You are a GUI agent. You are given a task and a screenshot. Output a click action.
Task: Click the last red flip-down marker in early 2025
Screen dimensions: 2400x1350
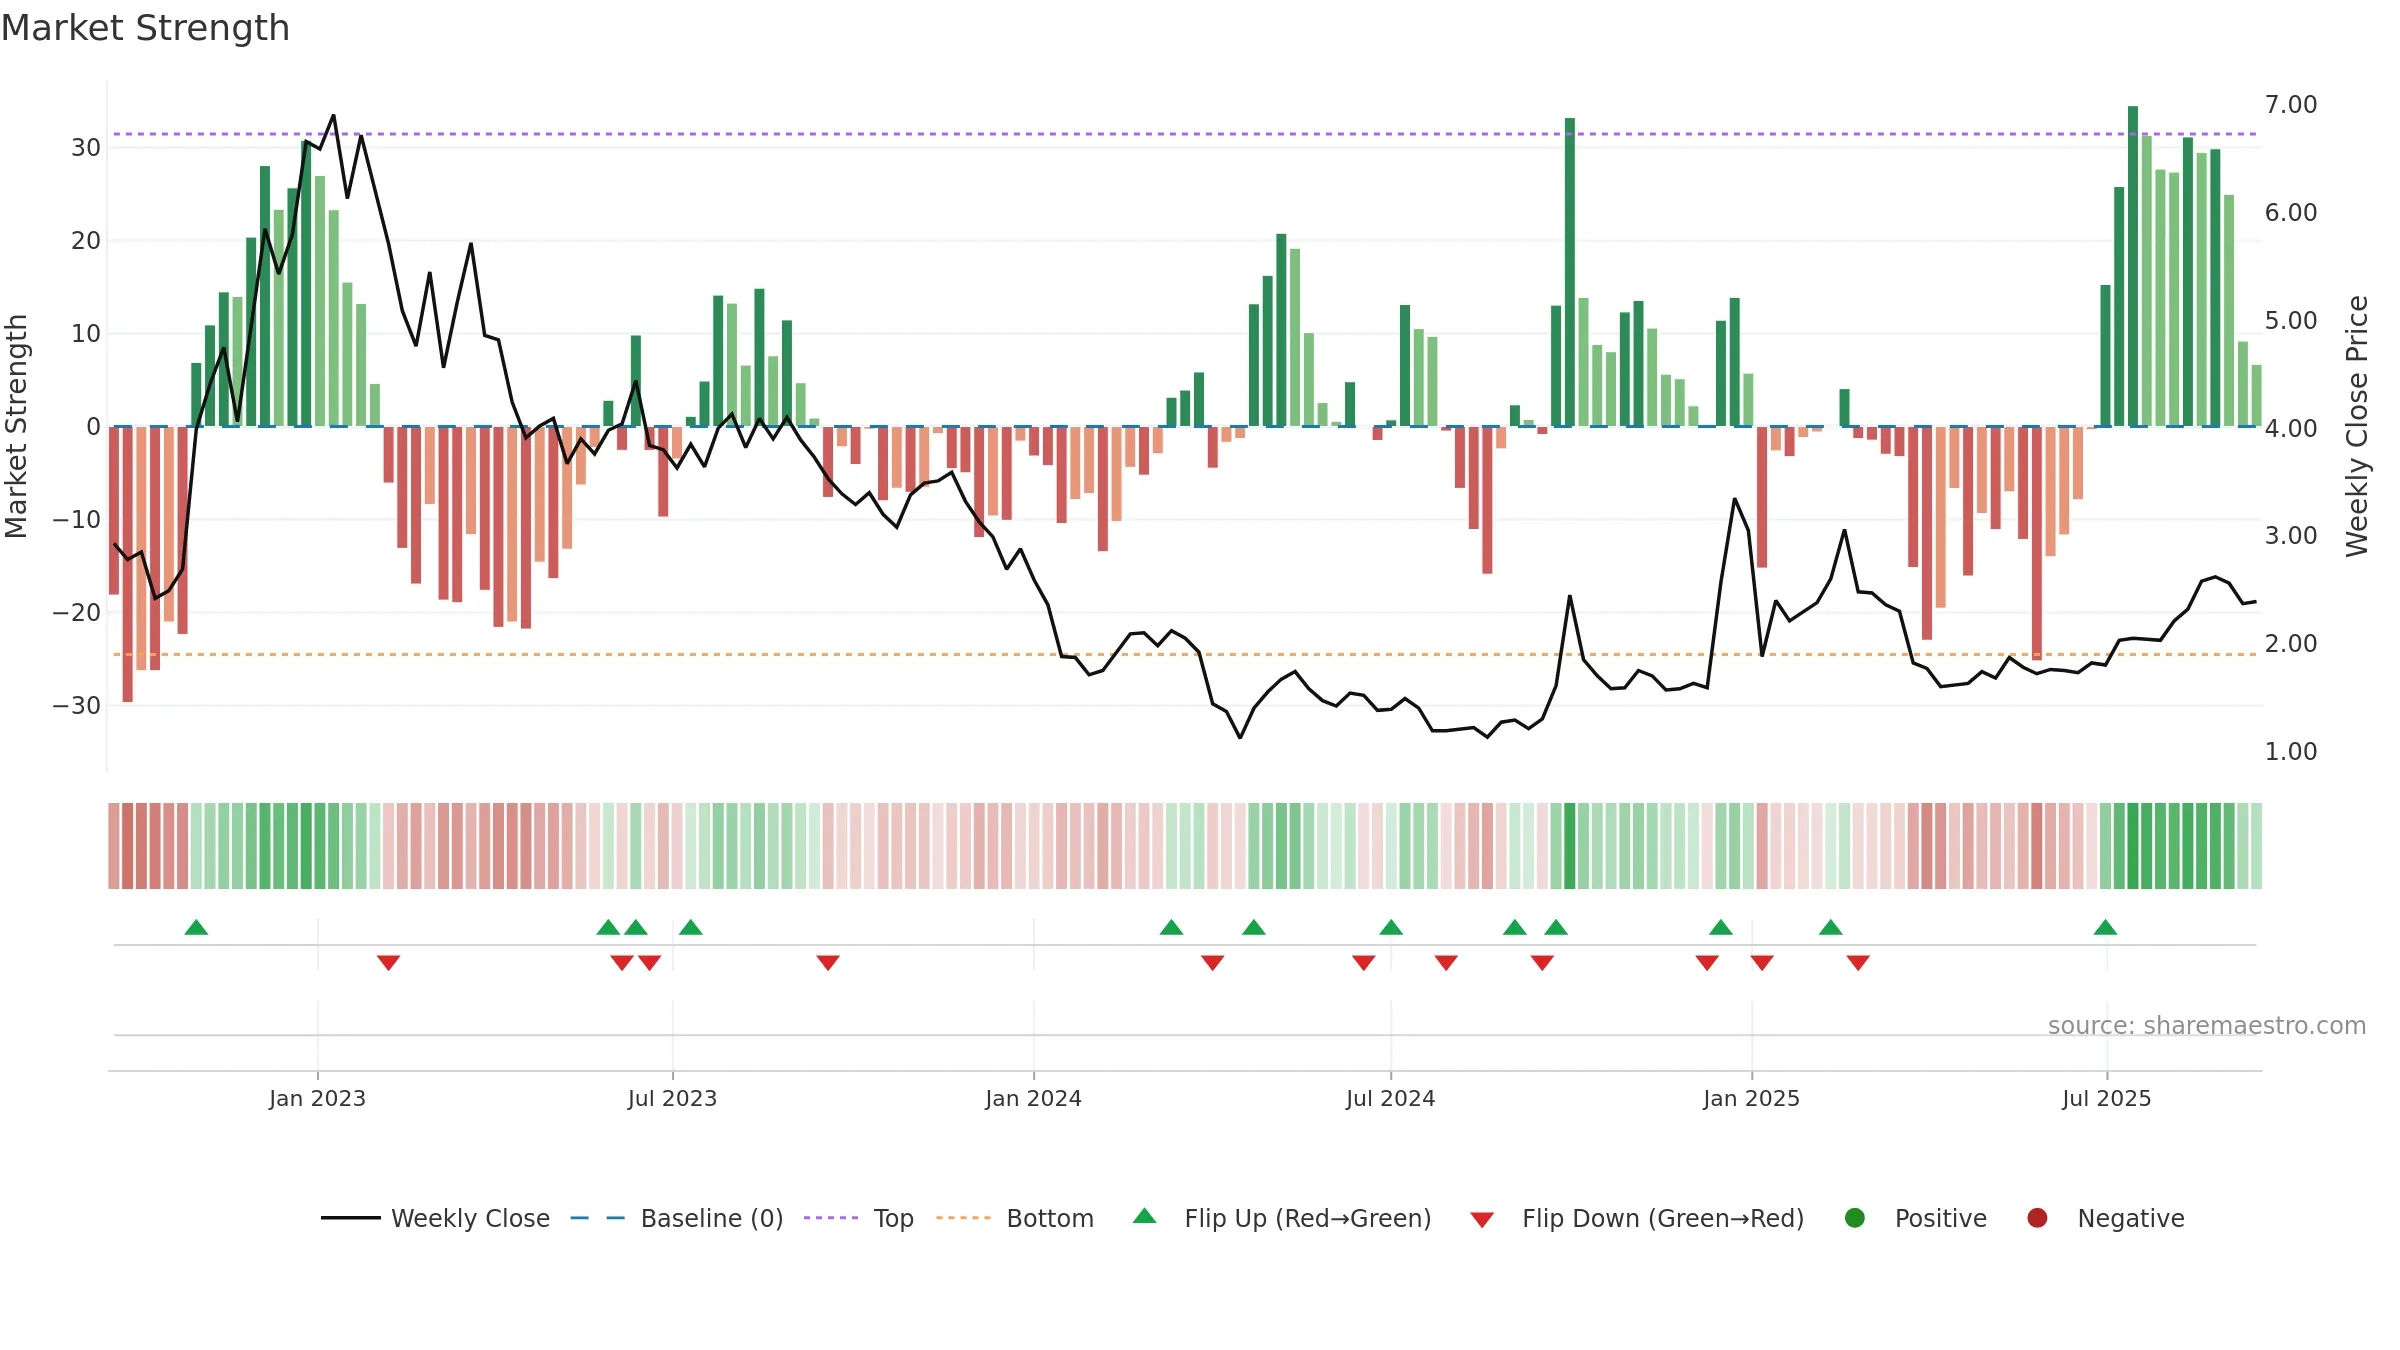[1858, 963]
